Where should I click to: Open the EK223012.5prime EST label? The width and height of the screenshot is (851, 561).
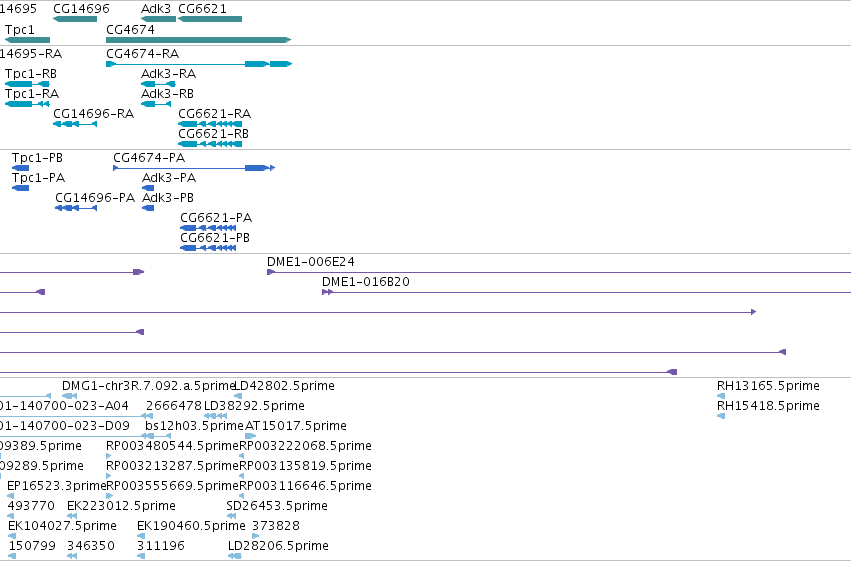(x=121, y=506)
